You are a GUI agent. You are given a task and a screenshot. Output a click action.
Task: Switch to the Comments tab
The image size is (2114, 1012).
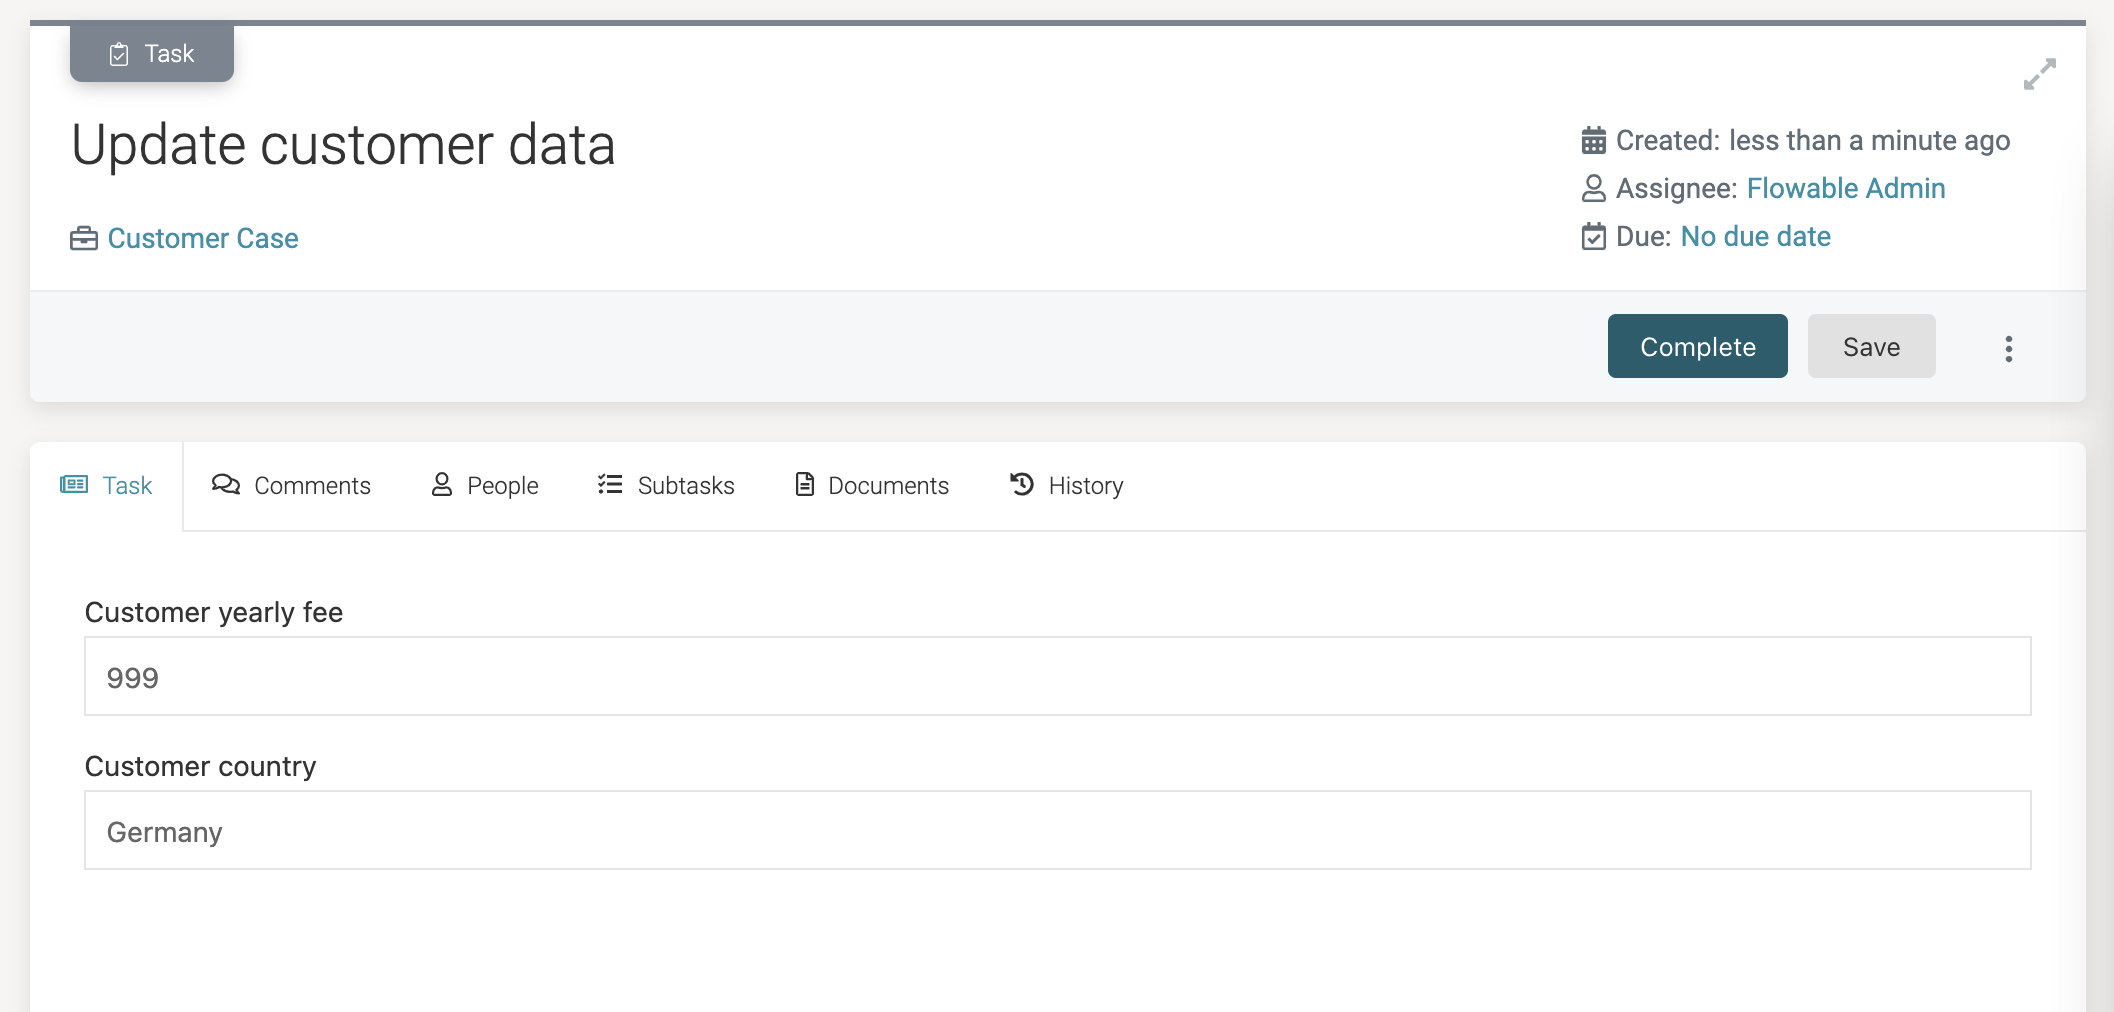313,485
